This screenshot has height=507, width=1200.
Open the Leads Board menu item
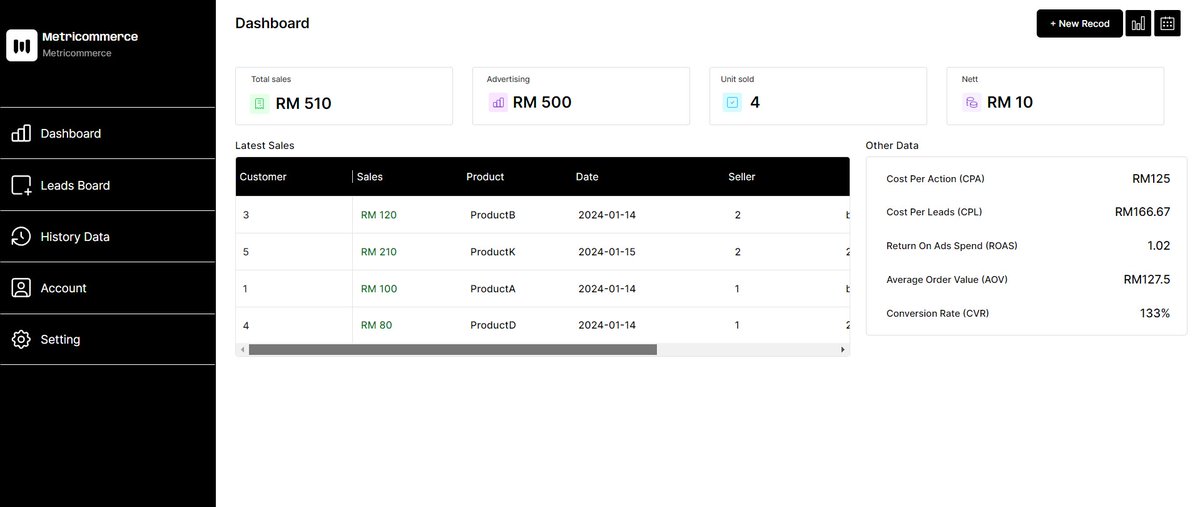(x=108, y=185)
